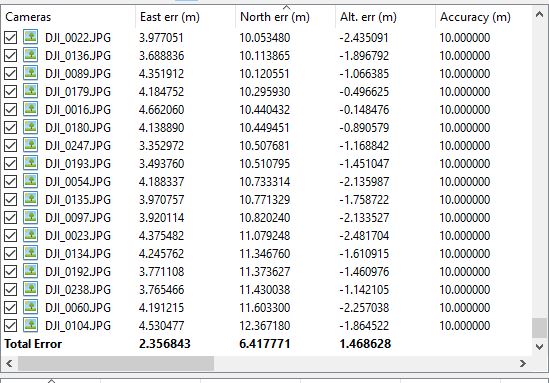Viewport: 549px width, 383px height.
Task: Sort by North err (m) column header
Action: click(285, 17)
